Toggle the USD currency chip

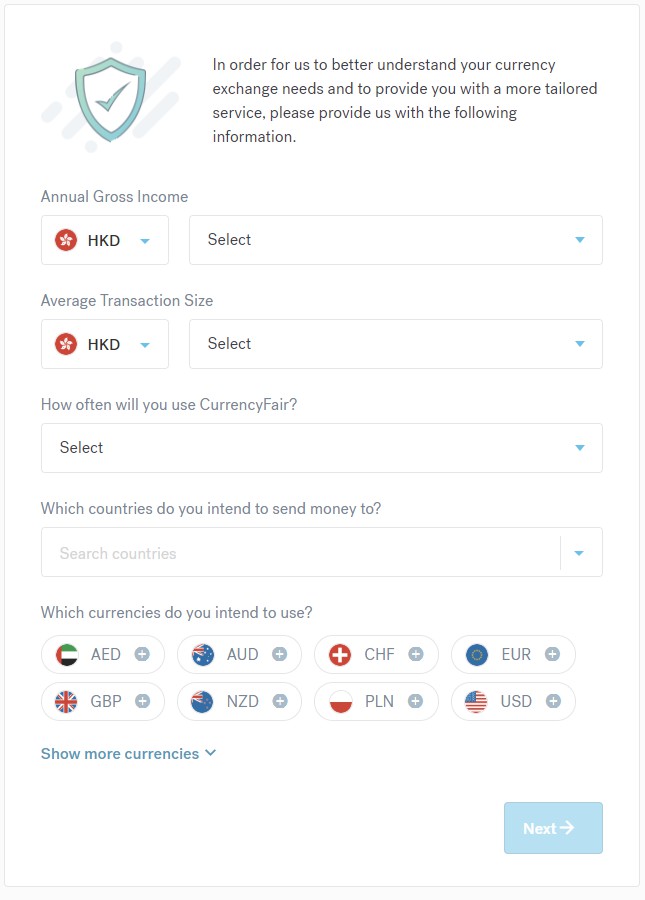[513, 701]
